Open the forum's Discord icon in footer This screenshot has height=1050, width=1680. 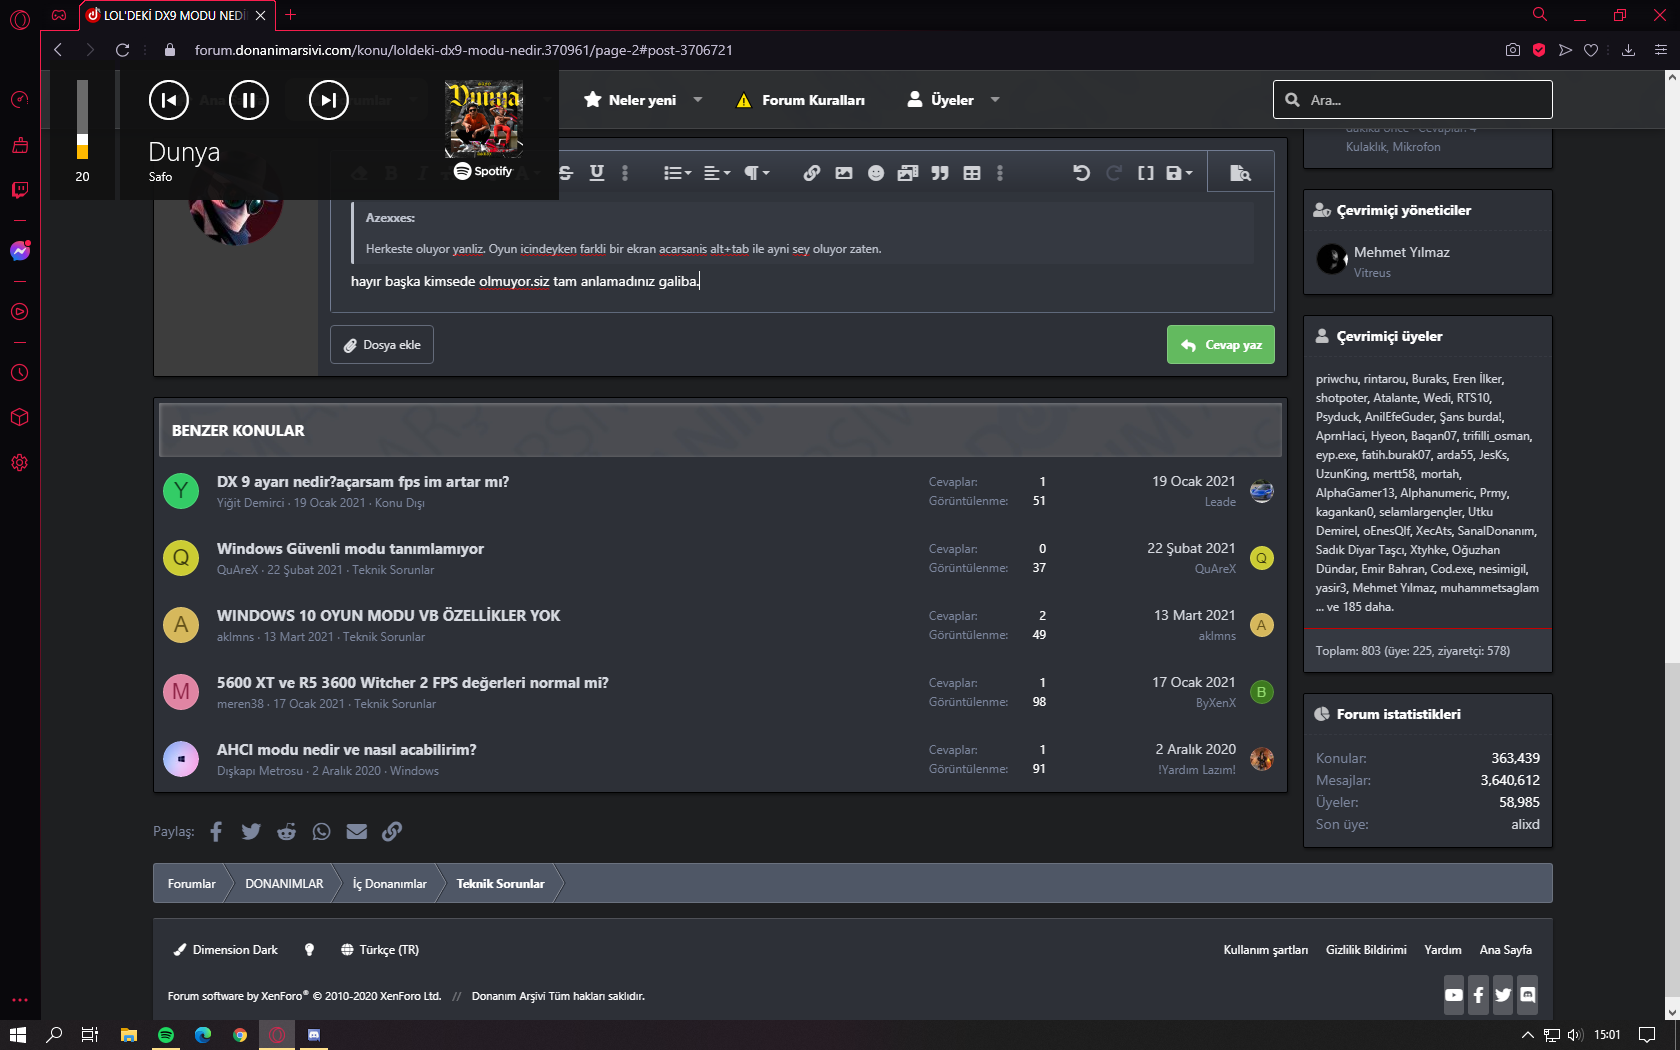click(1528, 995)
